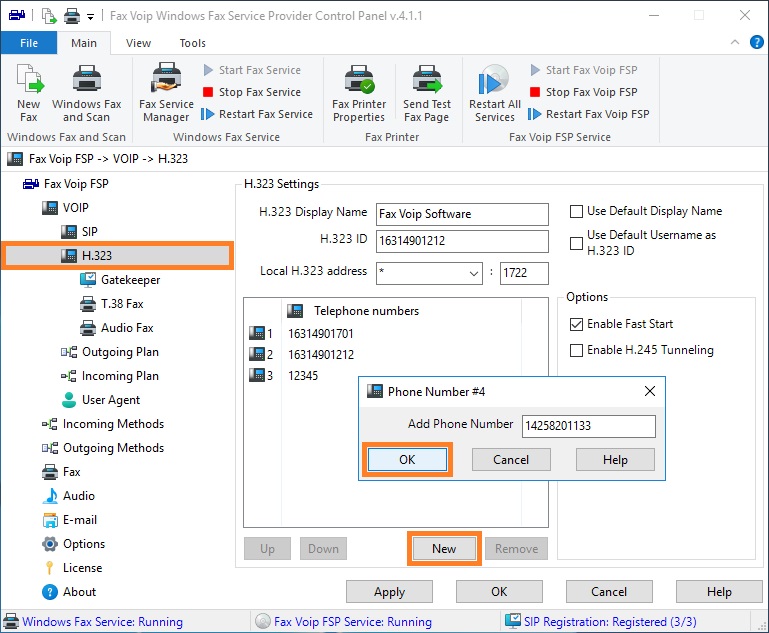This screenshot has height=633, width=769.
Task: Click the Apply button
Action: [389, 592]
